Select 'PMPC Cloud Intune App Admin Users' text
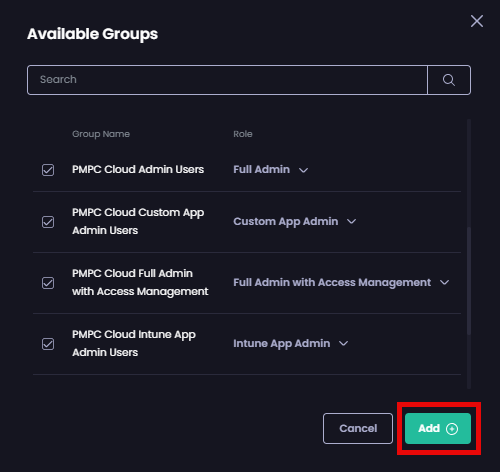The width and height of the screenshot is (500, 472). click(x=134, y=343)
